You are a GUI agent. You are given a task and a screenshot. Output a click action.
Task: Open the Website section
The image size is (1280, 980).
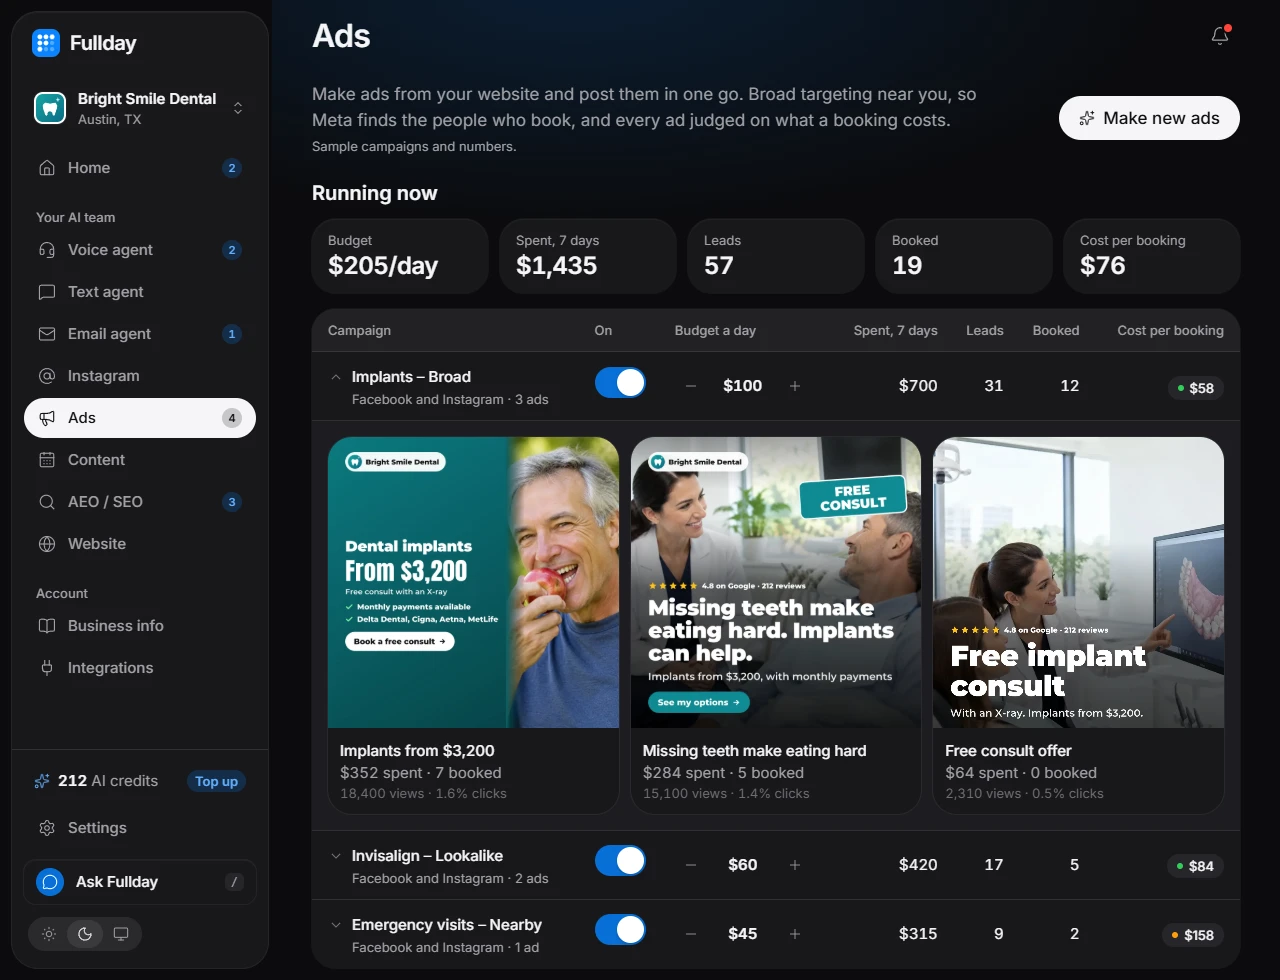point(140,544)
